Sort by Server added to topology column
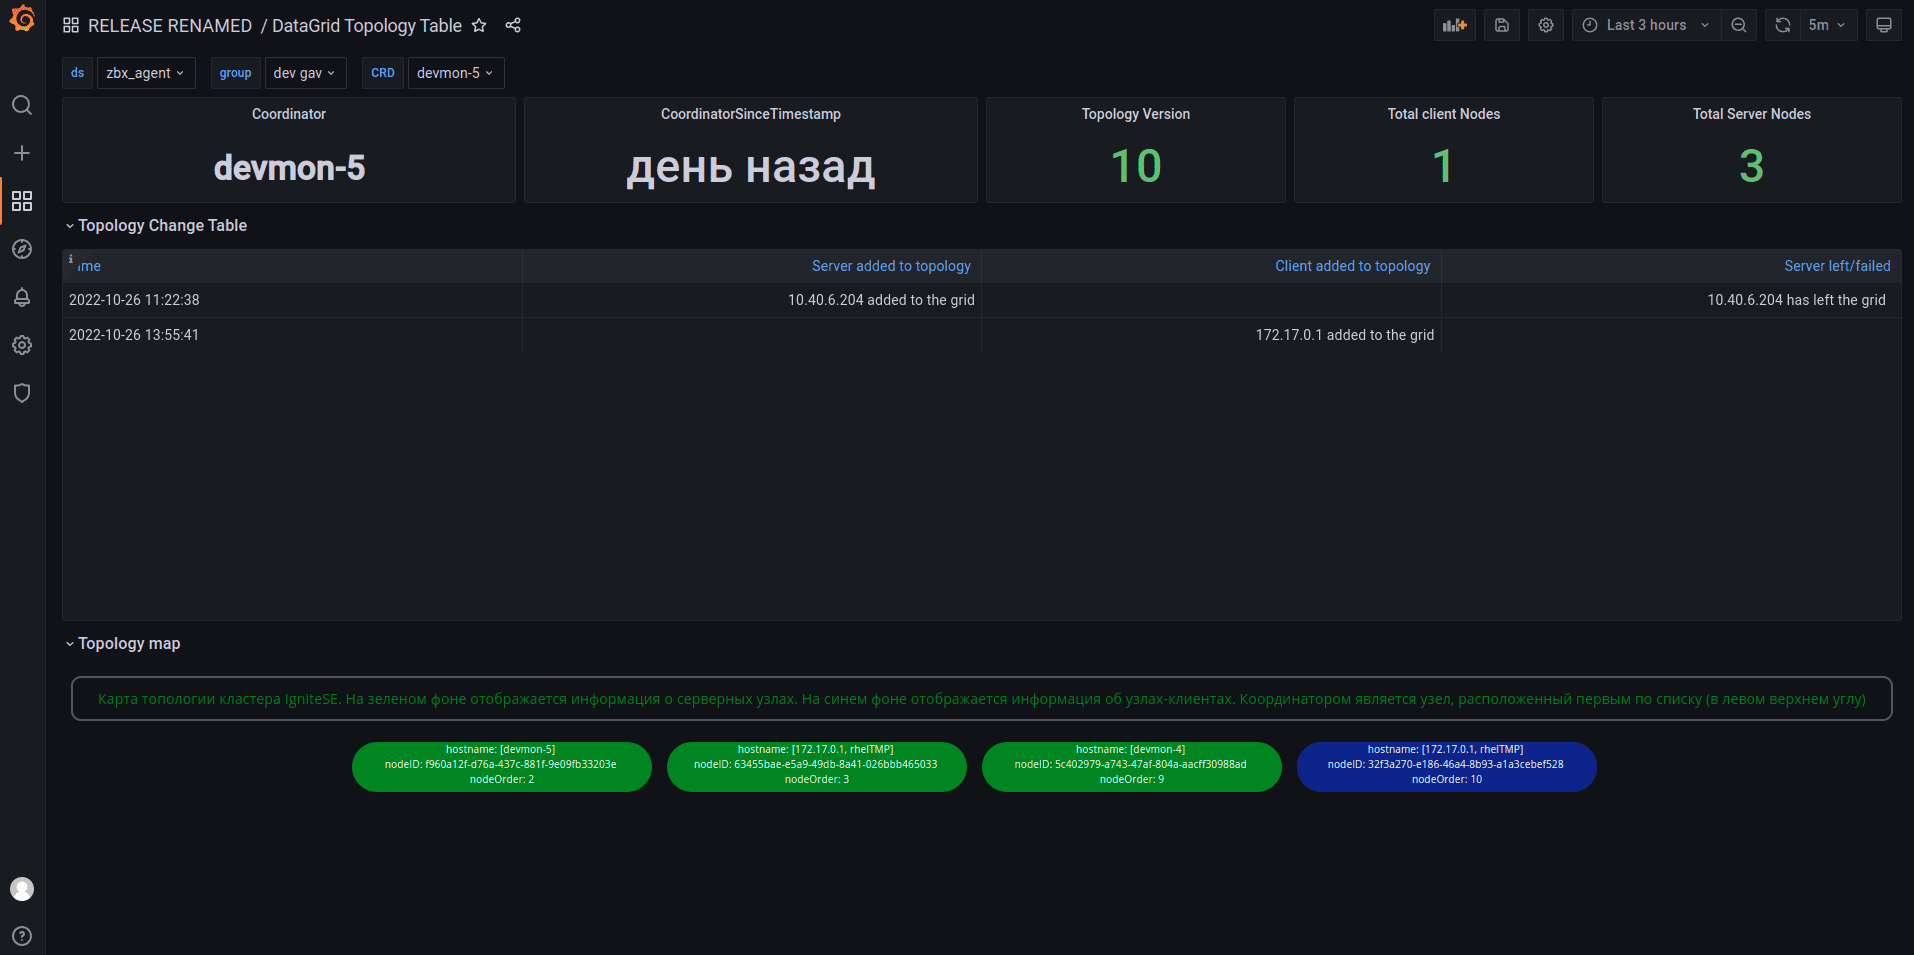Image resolution: width=1914 pixels, height=955 pixels. [x=890, y=266]
